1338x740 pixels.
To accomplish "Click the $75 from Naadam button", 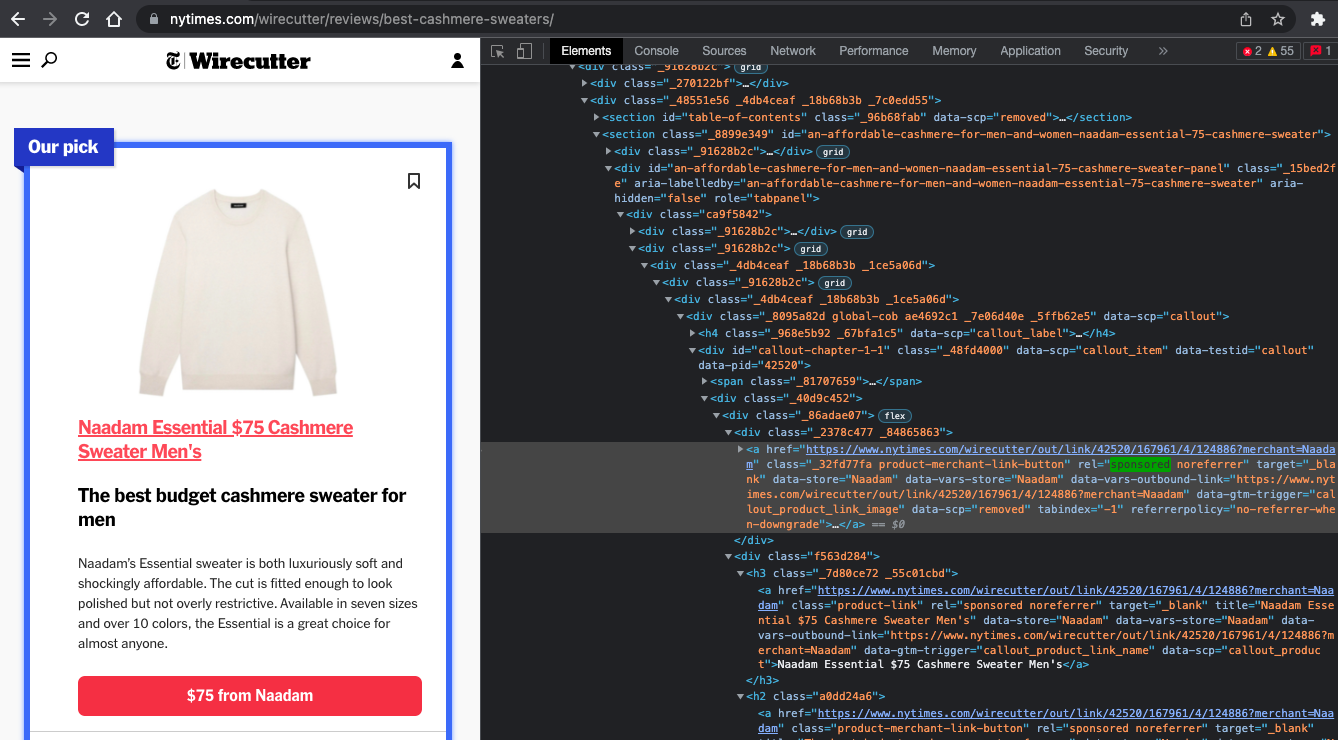I will click(x=249, y=696).
